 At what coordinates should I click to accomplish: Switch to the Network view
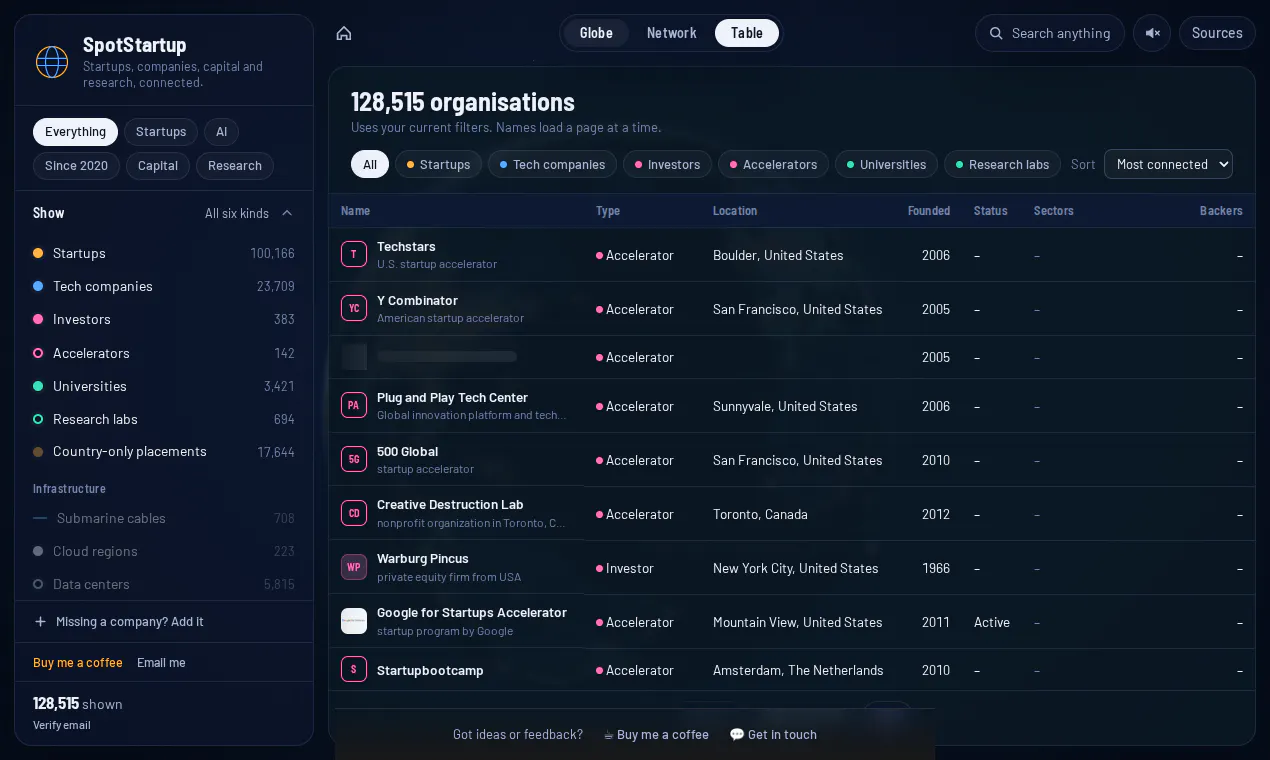point(671,33)
